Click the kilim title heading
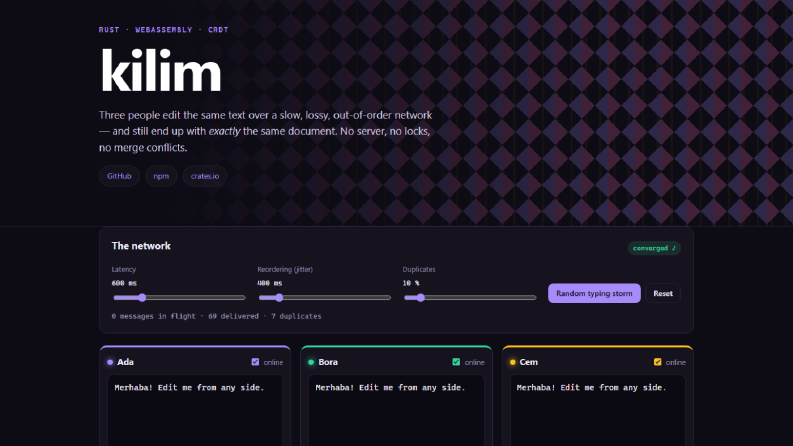Image resolution: width=793 pixels, height=446 pixels. 161,70
